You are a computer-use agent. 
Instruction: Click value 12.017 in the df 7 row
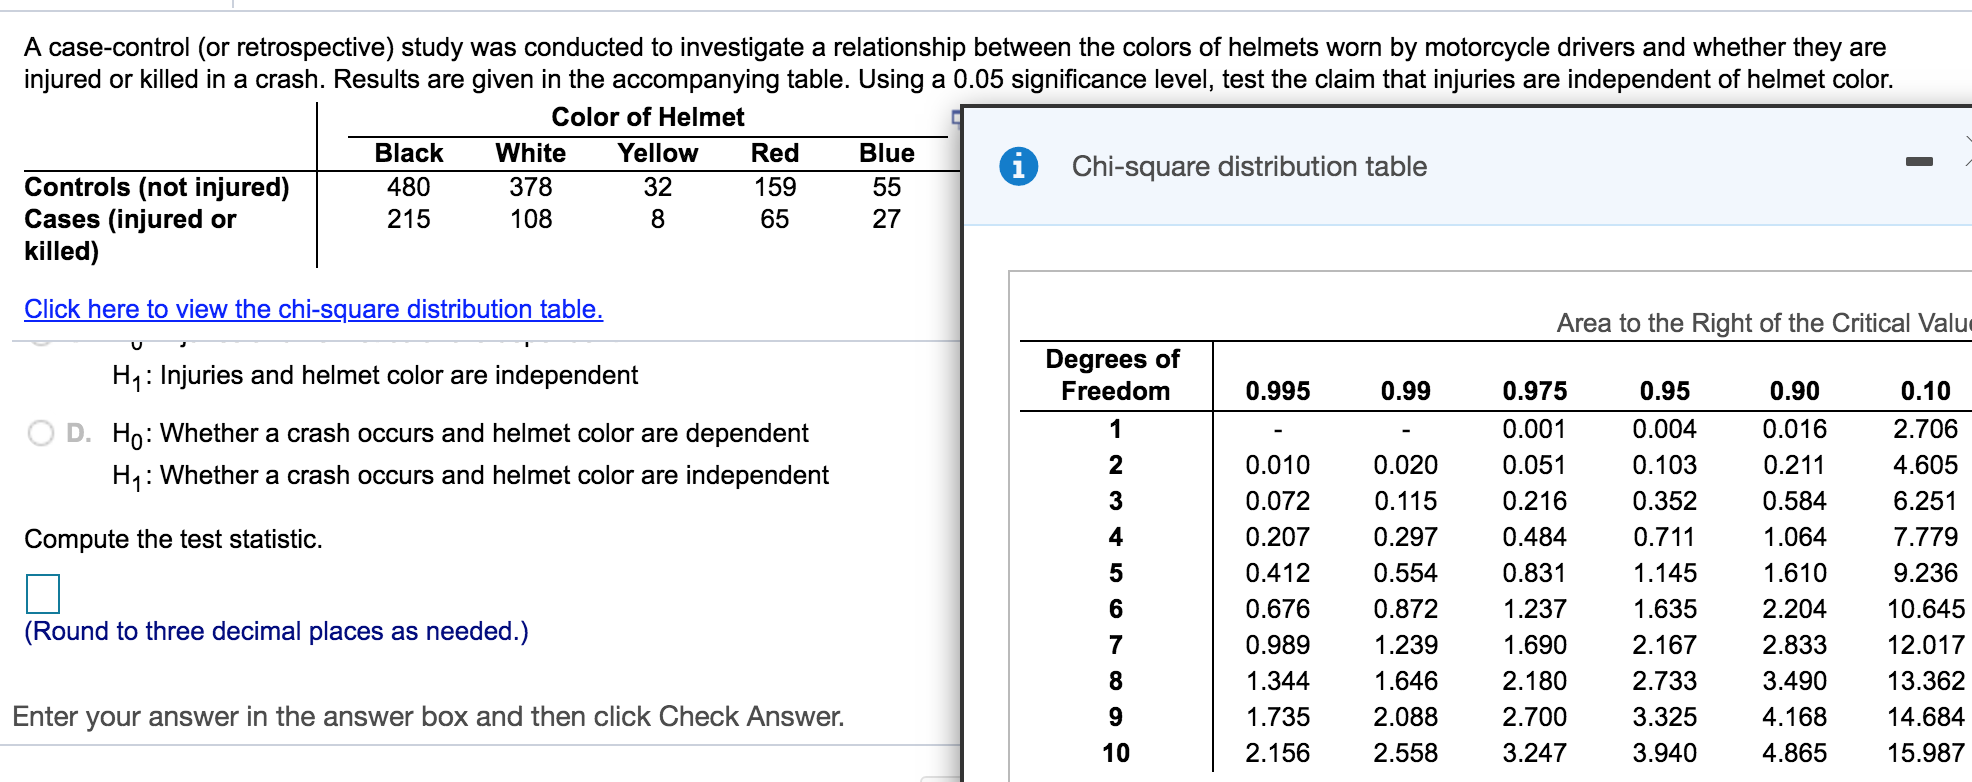pyautogui.click(x=1925, y=645)
